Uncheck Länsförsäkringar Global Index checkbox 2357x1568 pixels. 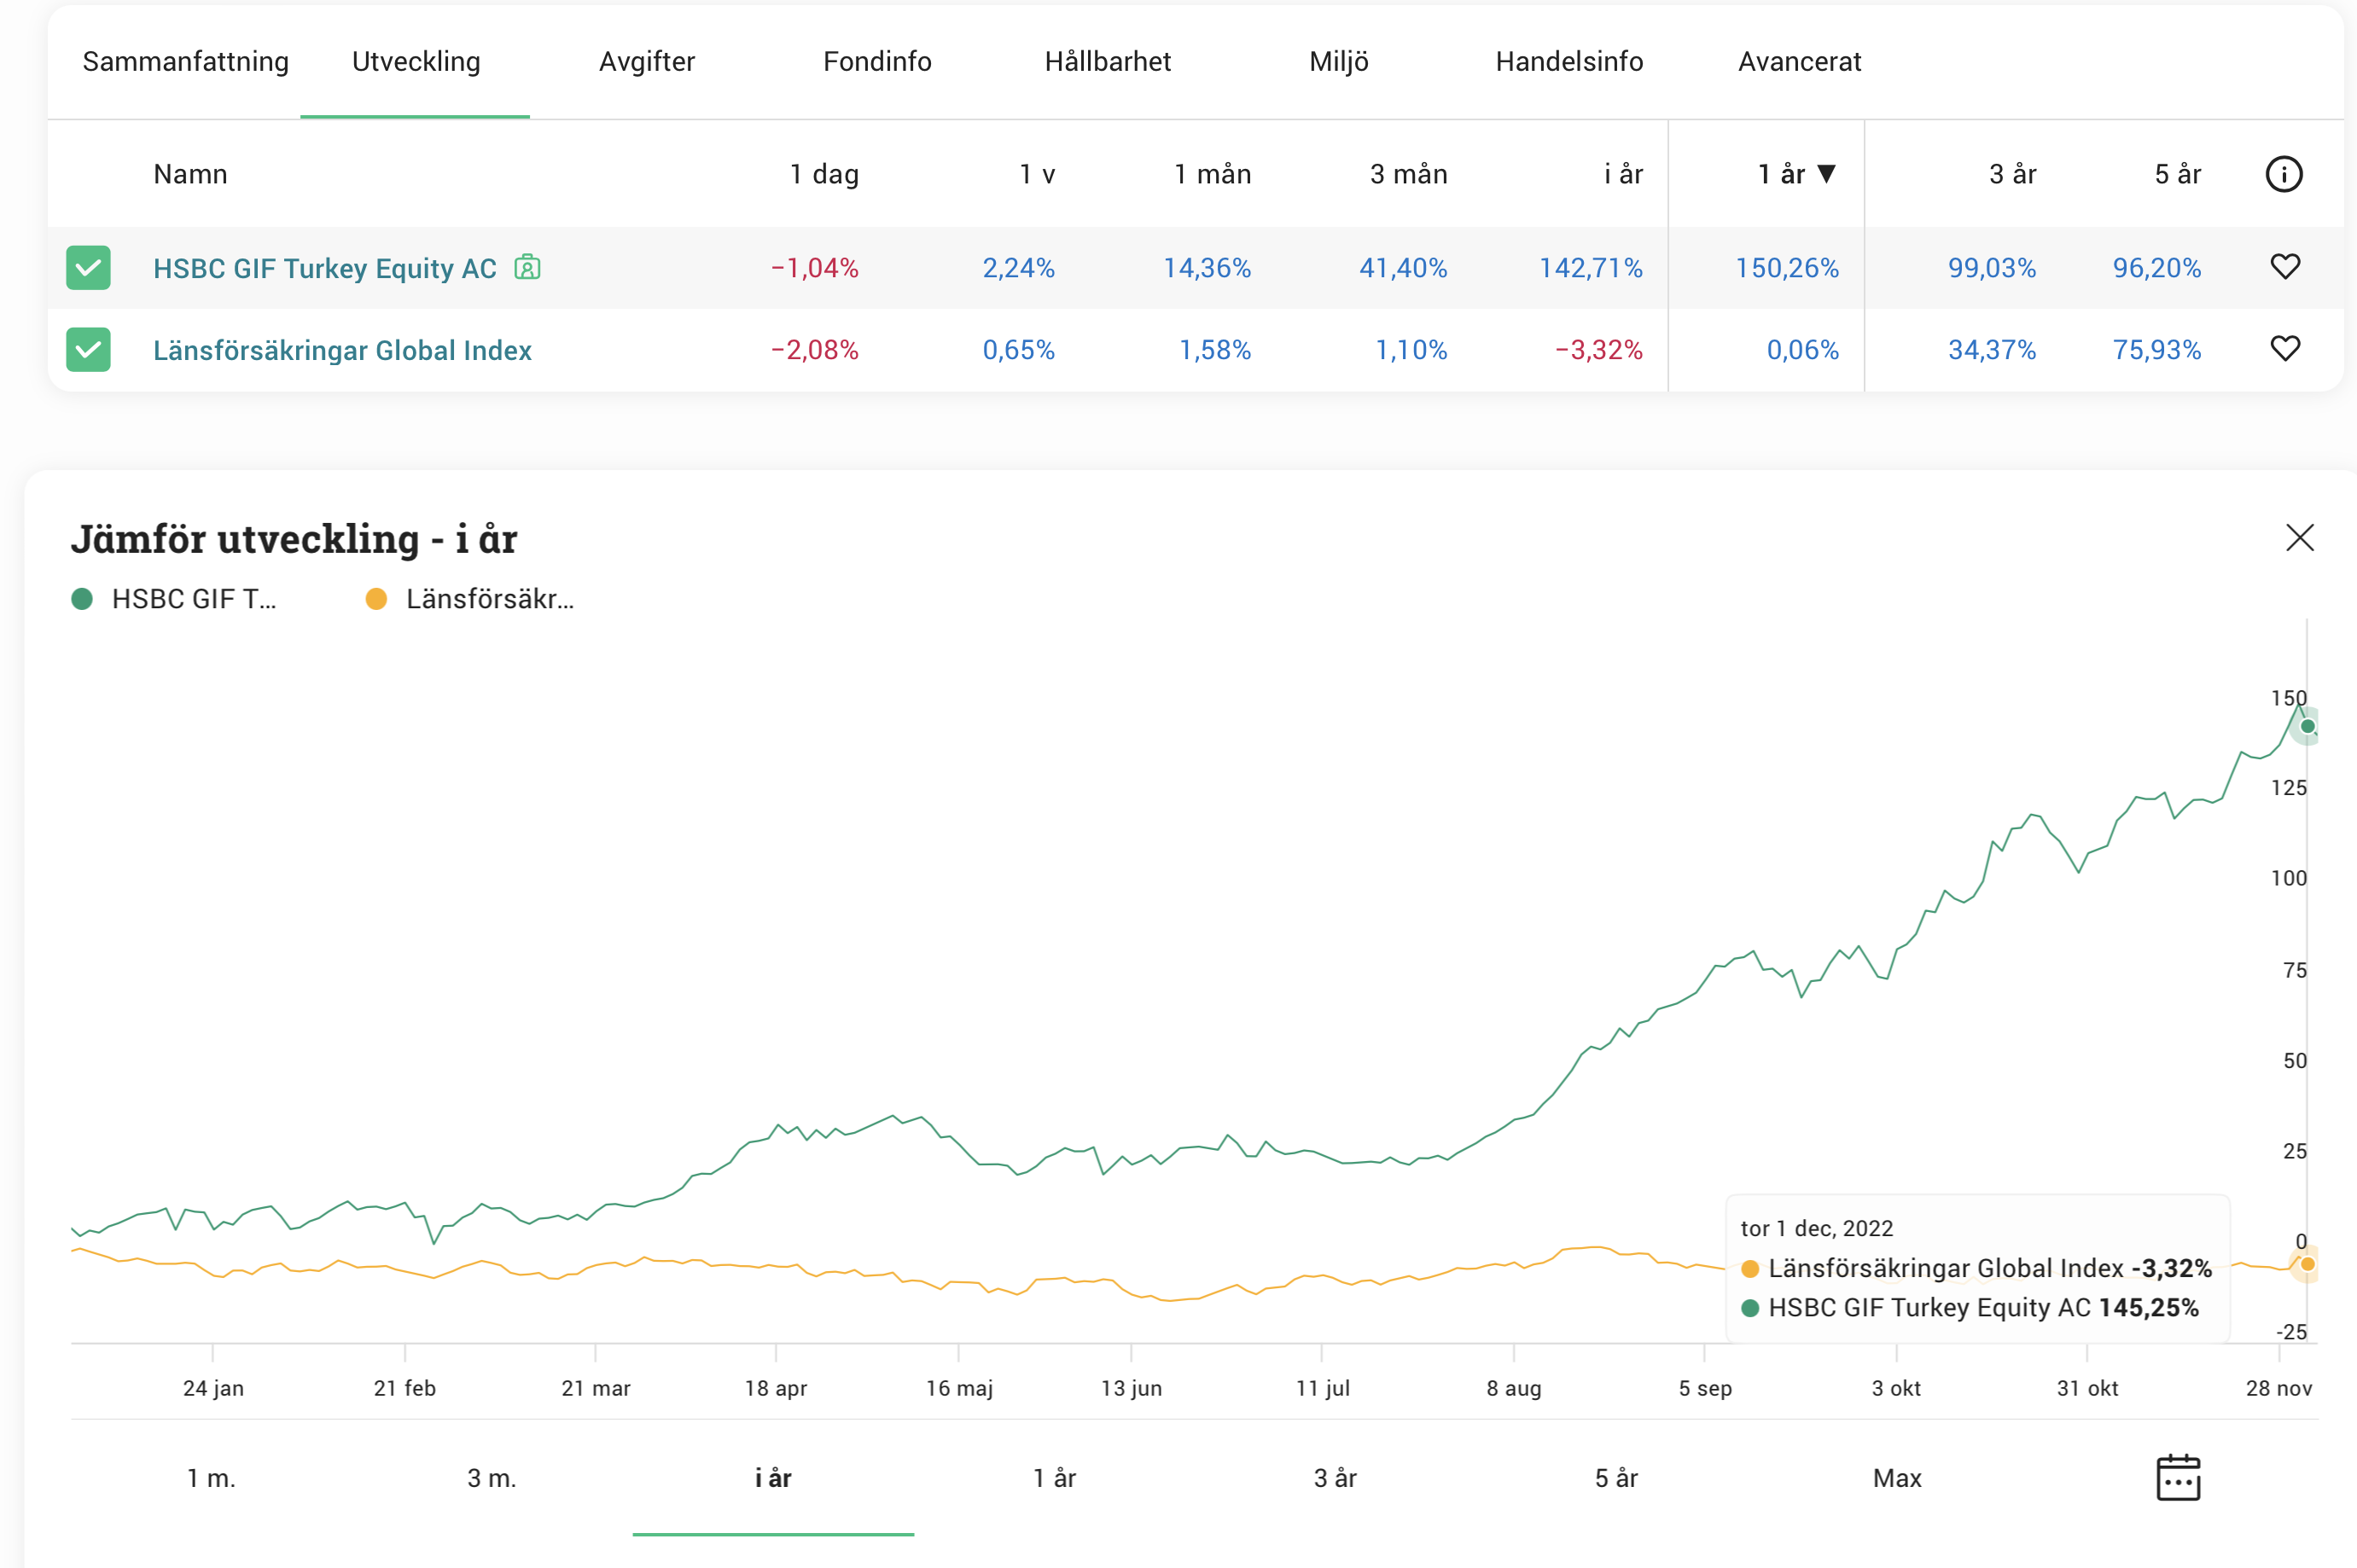(88, 349)
